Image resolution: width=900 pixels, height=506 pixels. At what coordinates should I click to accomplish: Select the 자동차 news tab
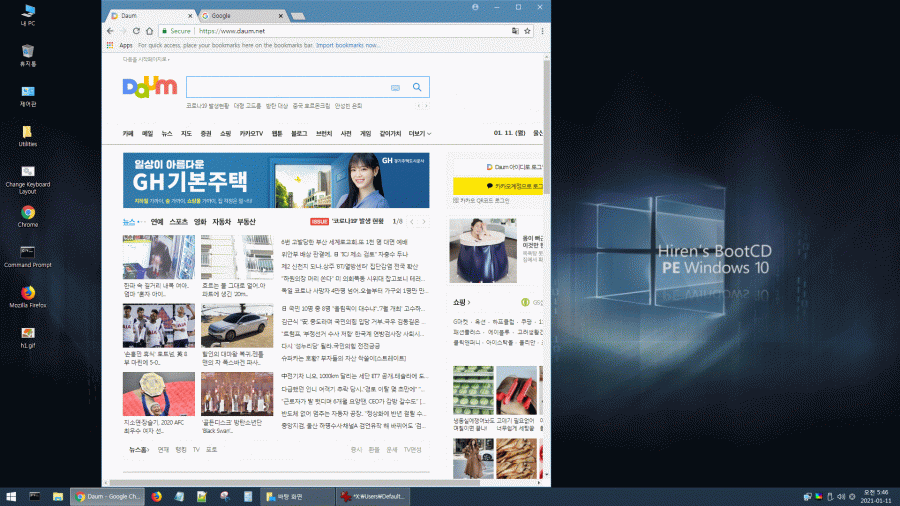[x=222, y=221]
